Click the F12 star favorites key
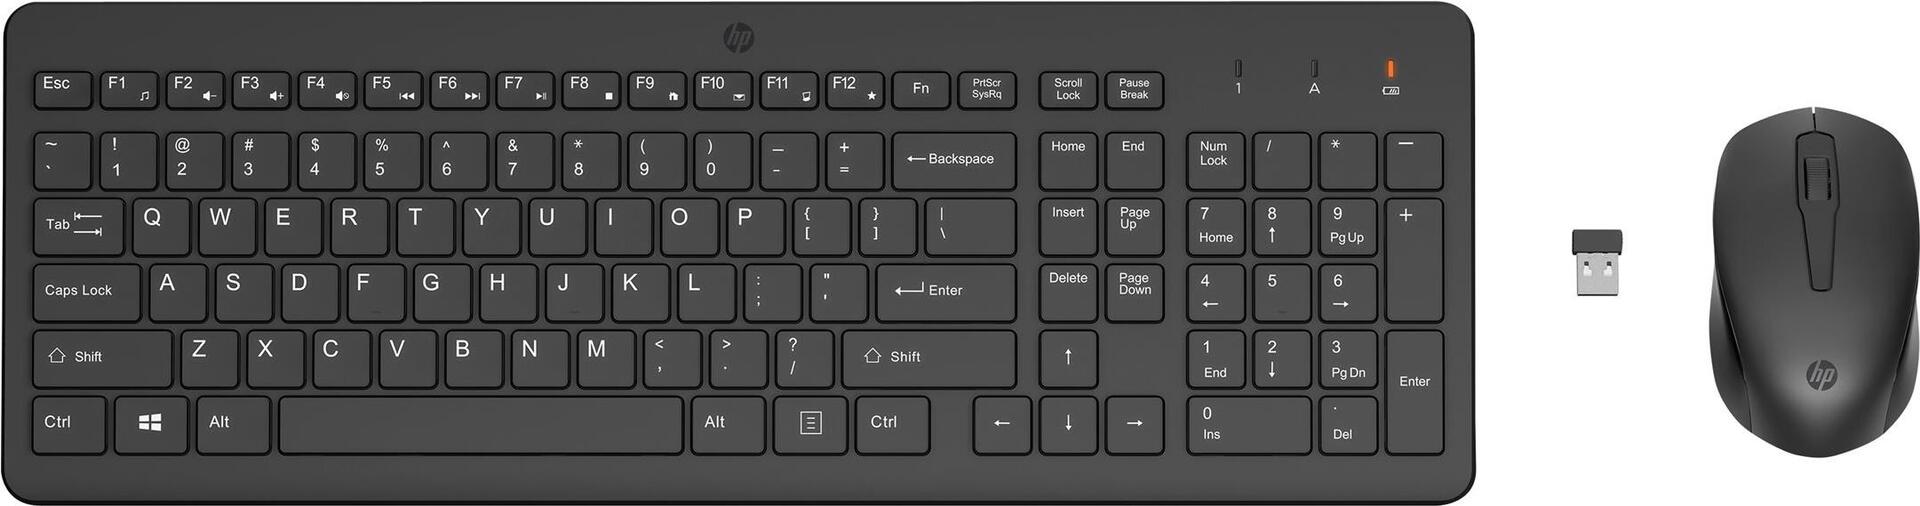Viewport: 1920px width, 506px height. 855,89
